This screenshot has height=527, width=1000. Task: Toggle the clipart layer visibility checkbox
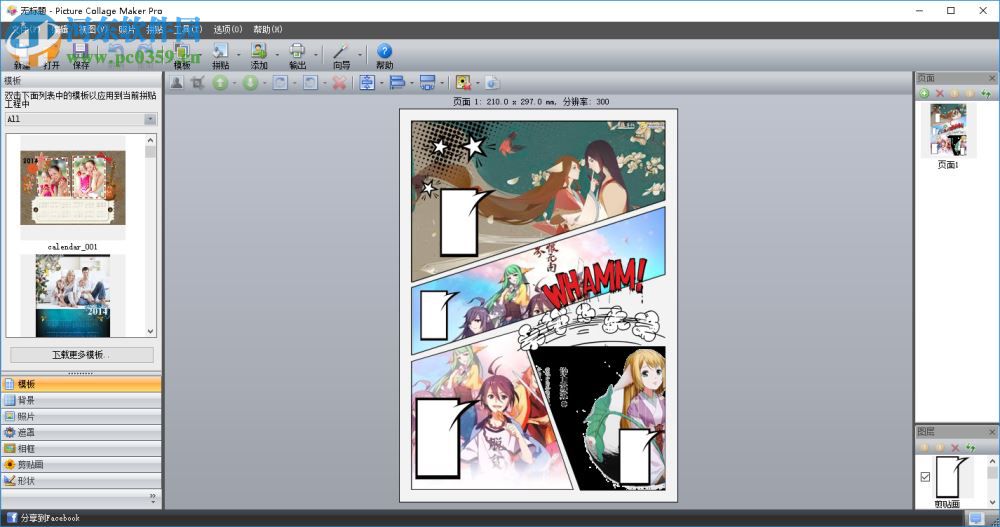(925, 477)
